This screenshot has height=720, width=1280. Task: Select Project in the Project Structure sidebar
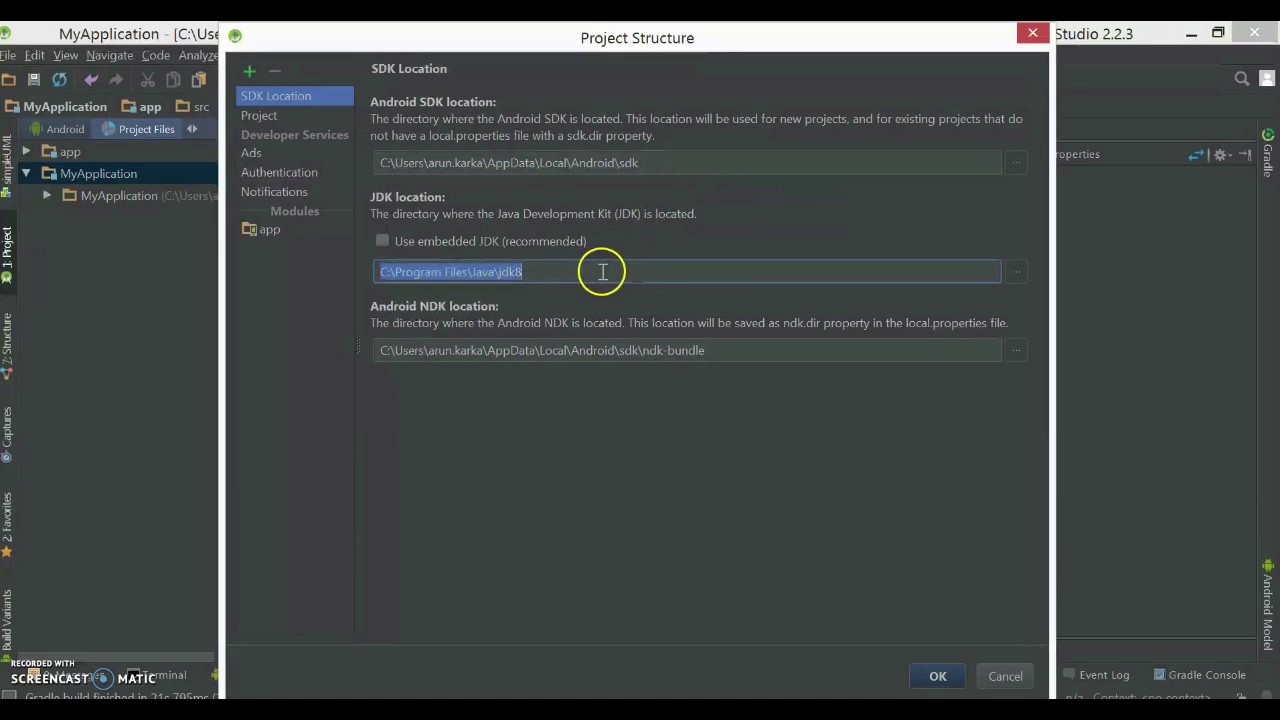259,116
